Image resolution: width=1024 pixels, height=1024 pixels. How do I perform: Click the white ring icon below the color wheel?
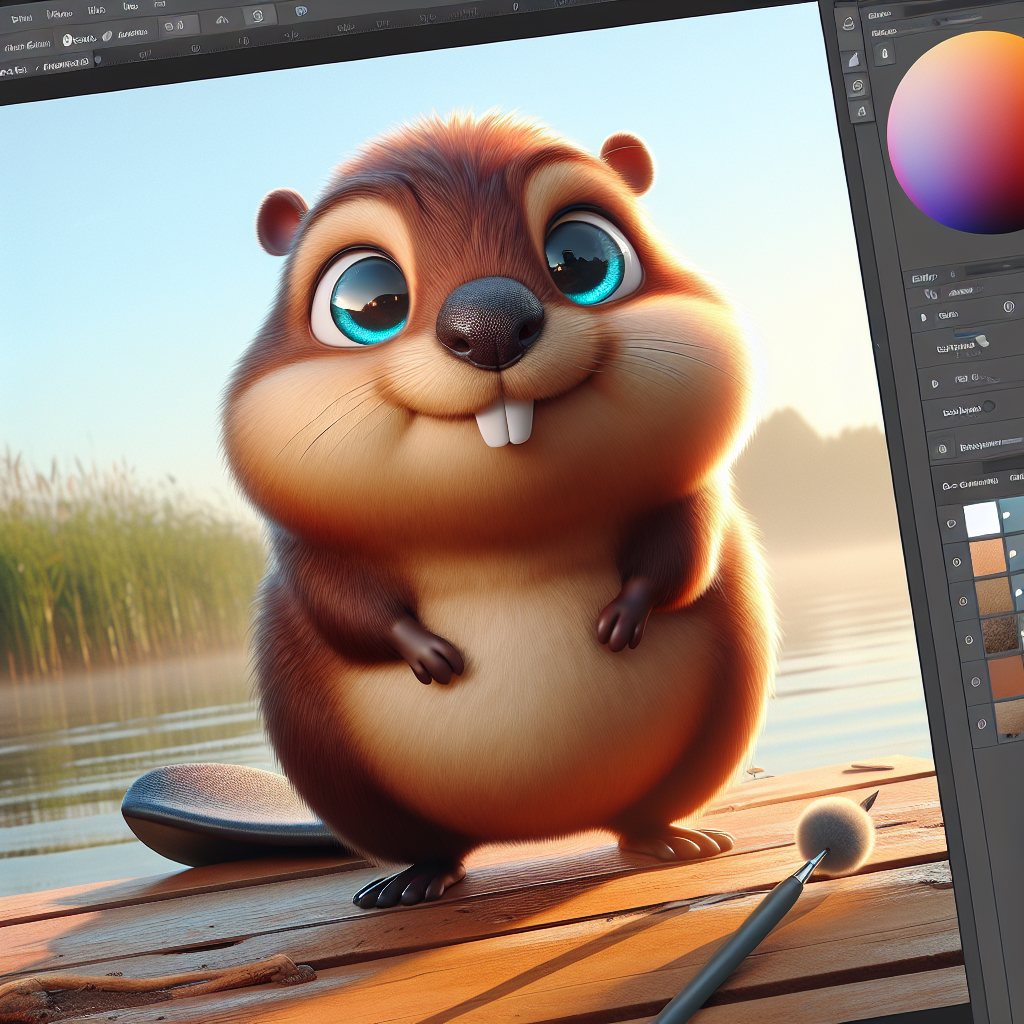pyautogui.click(x=1009, y=307)
